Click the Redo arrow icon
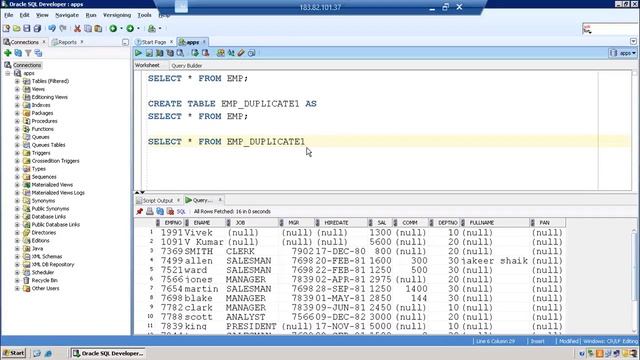The image size is (640, 360). pyautogui.click(x=63, y=29)
